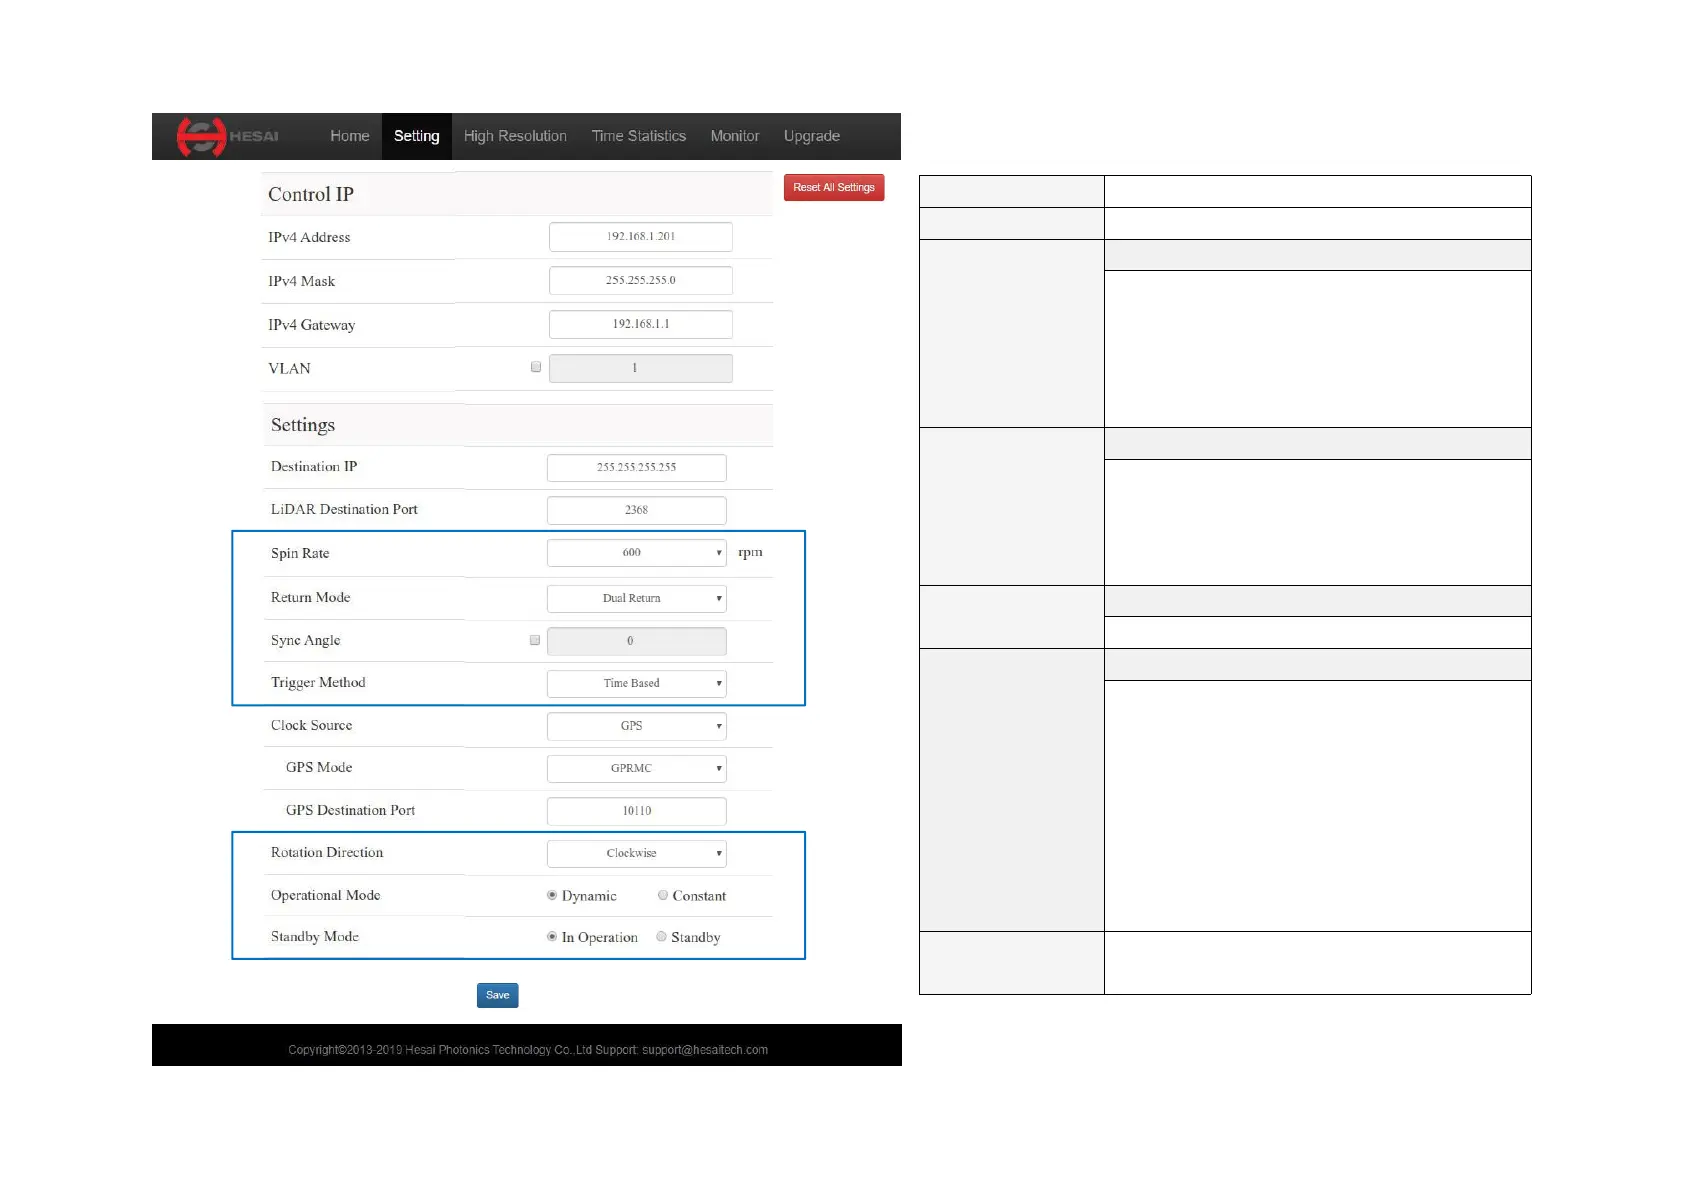Select In Operation standby mode
Screen dimensions: 1684x1191
coord(552,937)
